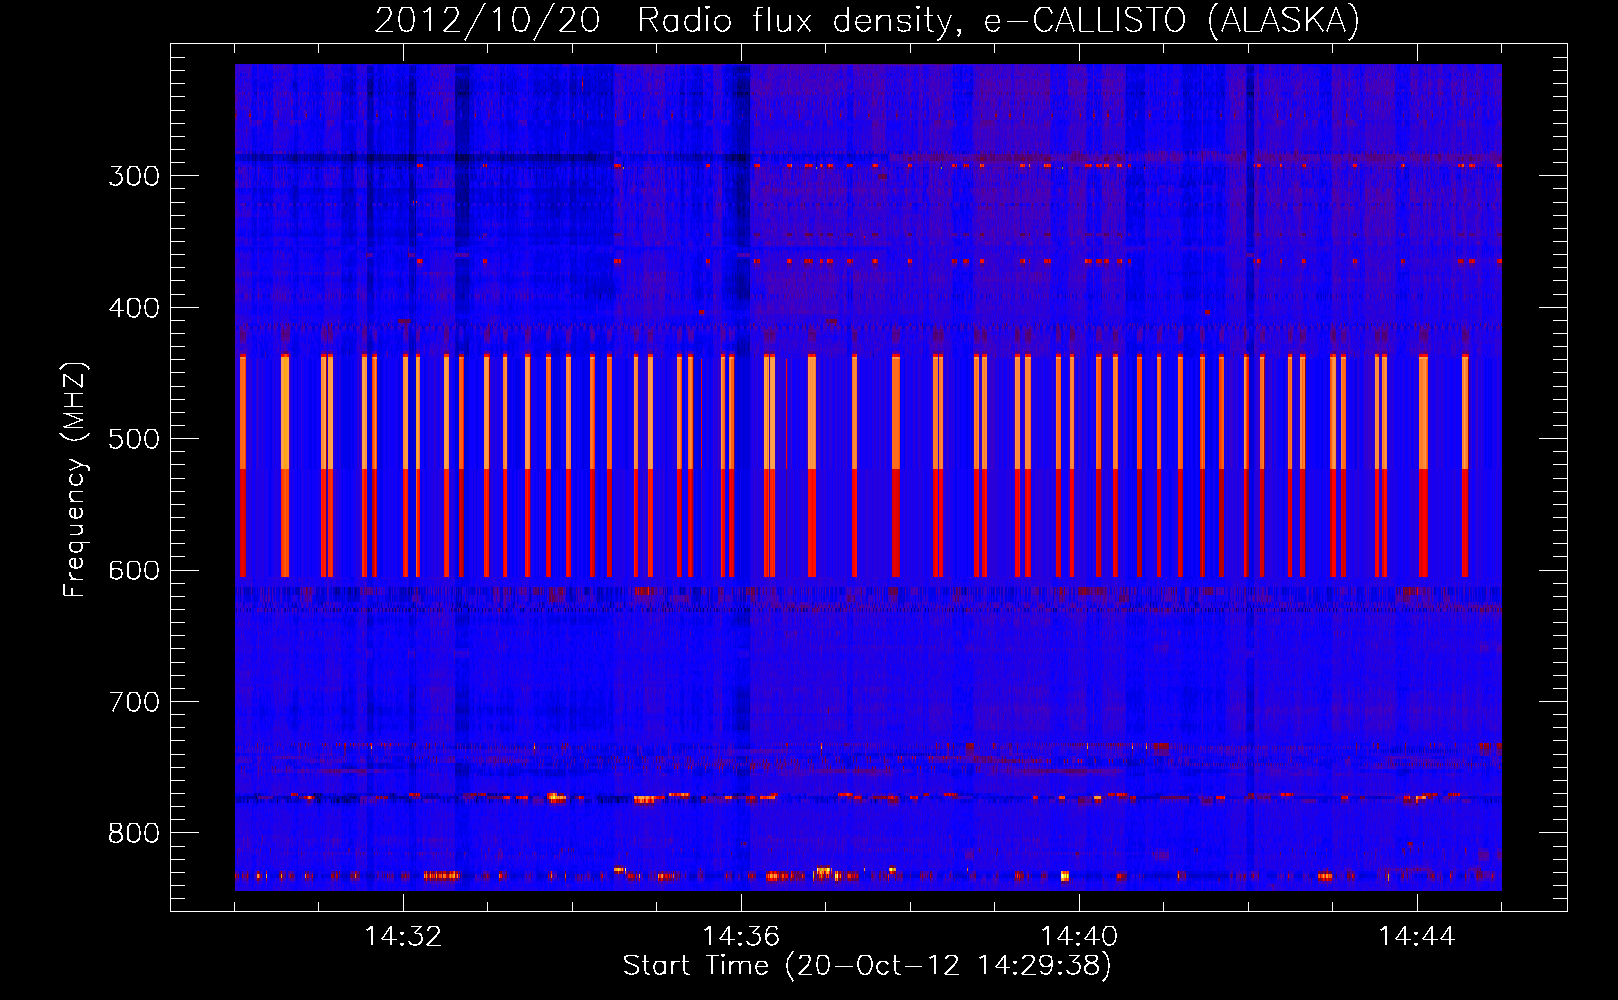Screen dimensions: 1618x1000
Task: Click the 800 frequency tick label
Action: pyautogui.click(x=134, y=834)
